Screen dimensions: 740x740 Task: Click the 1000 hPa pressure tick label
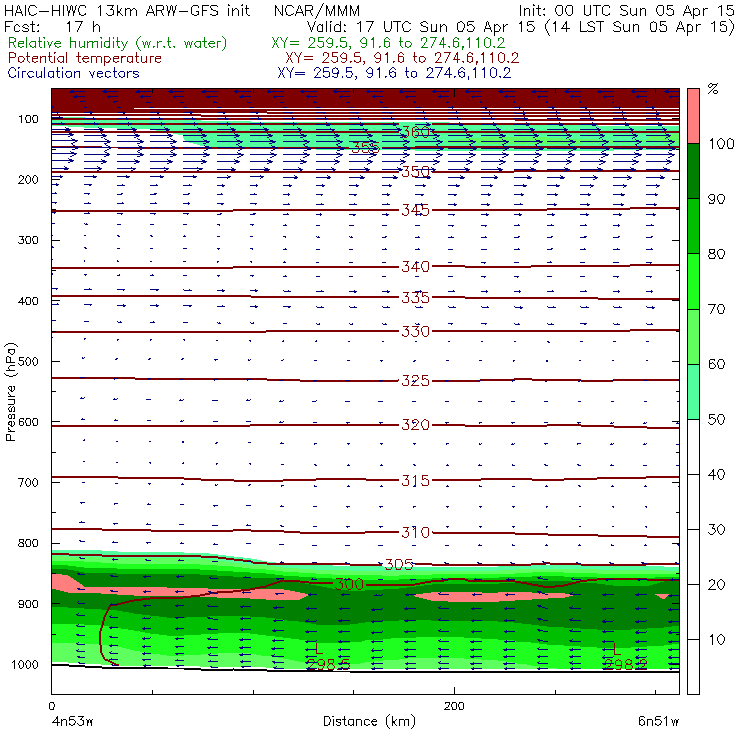pos(25,665)
